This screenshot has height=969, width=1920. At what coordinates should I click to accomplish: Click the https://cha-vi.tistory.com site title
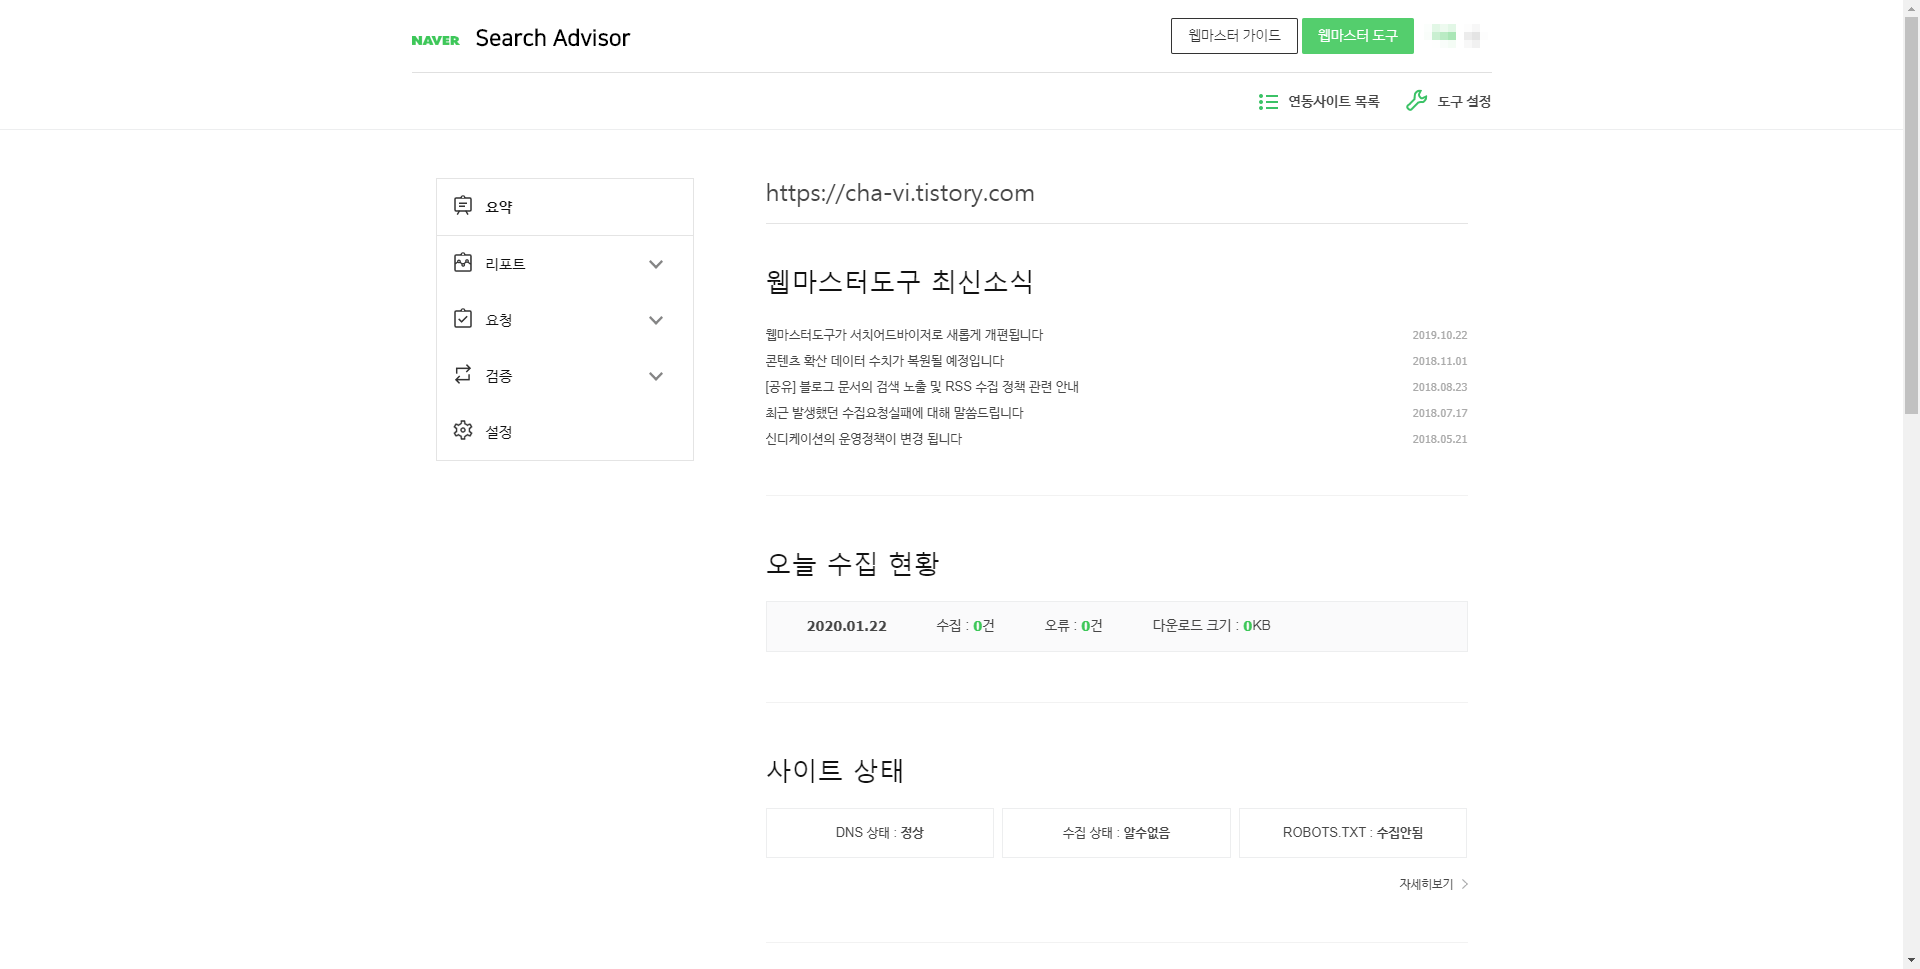(900, 193)
